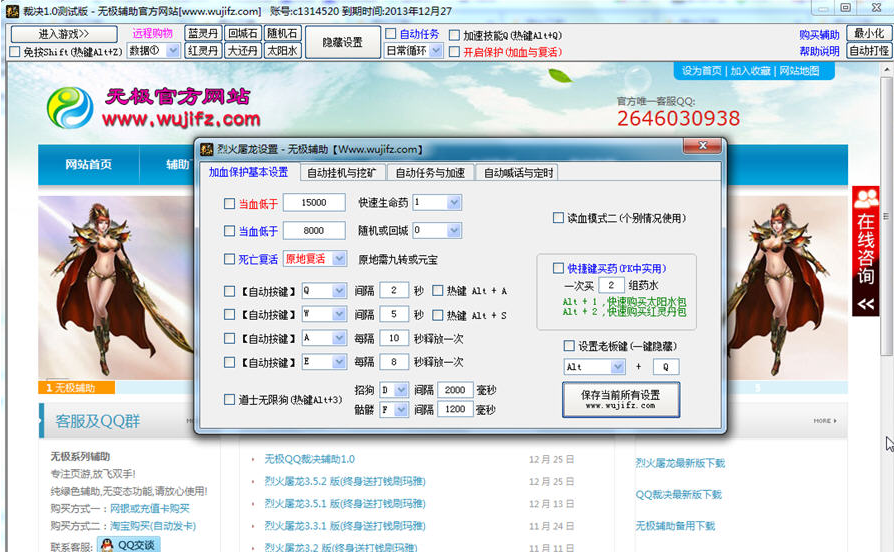Toggle 自动任务 checkbox
Viewport: 894px width, 552px height.
[x=391, y=34]
